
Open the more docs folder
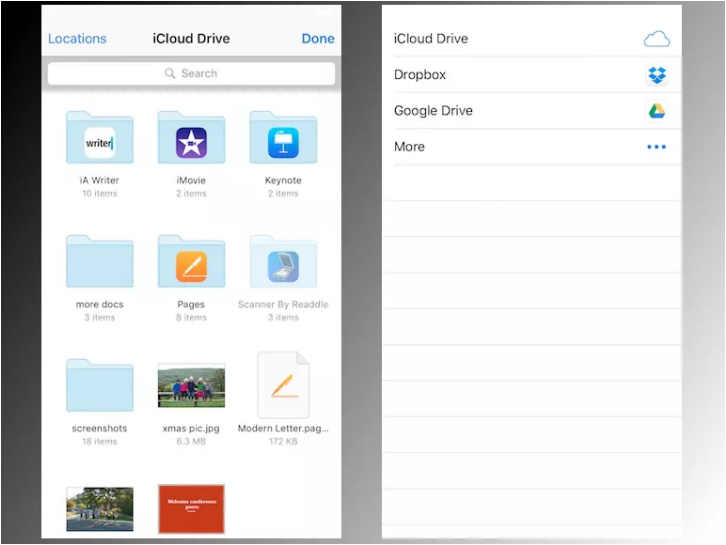[x=100, y=262]
